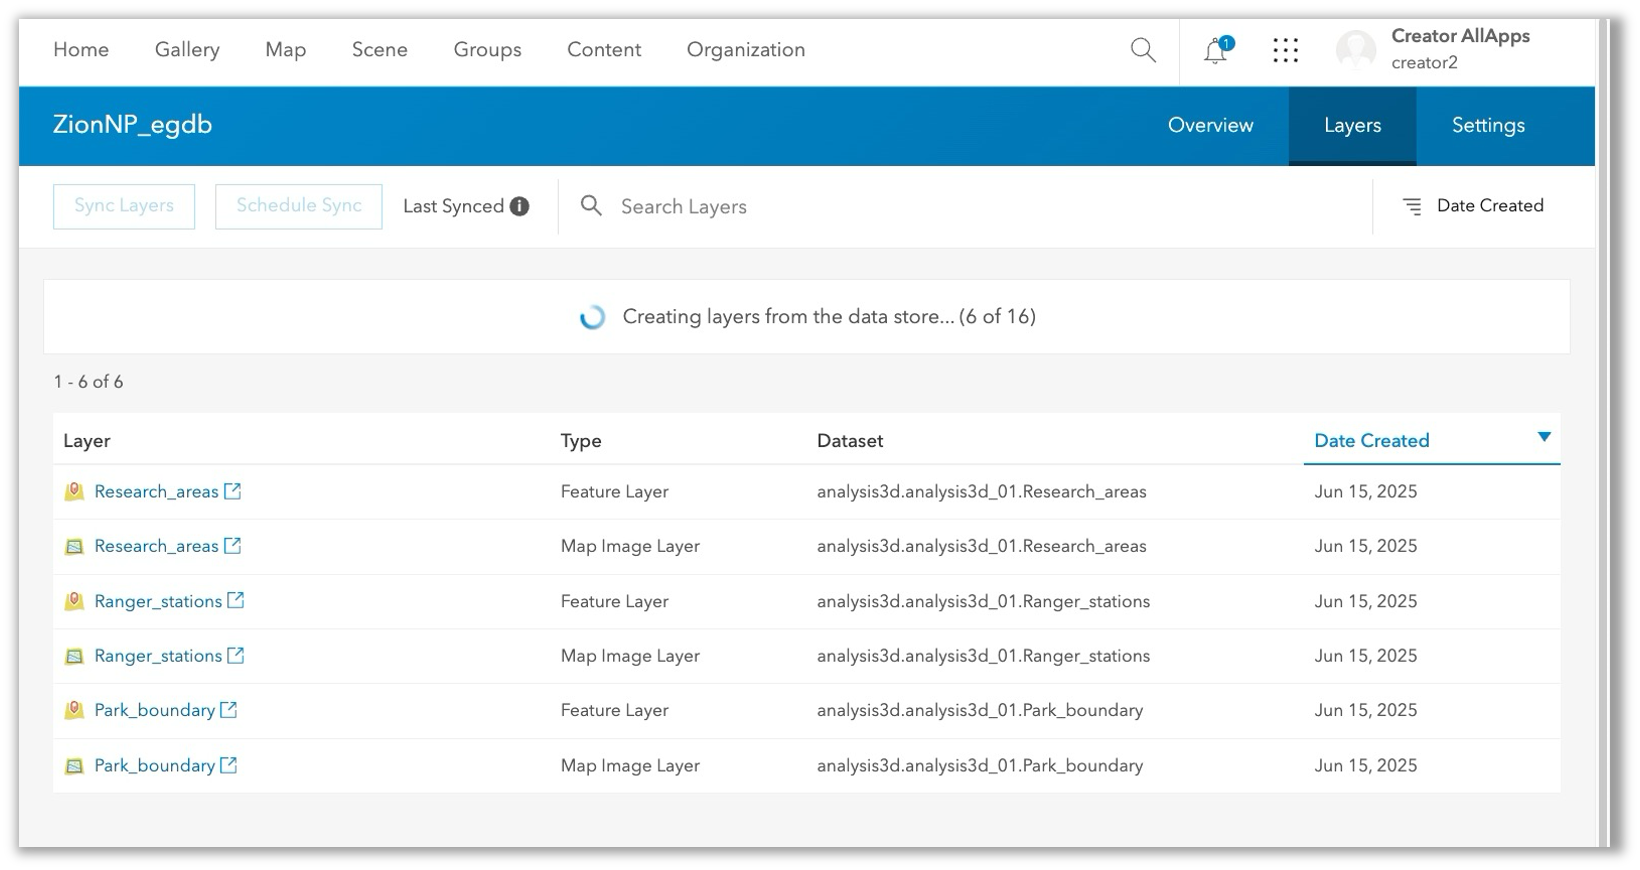
Task: Click the Sync Layers button
Action: (124, 206)
